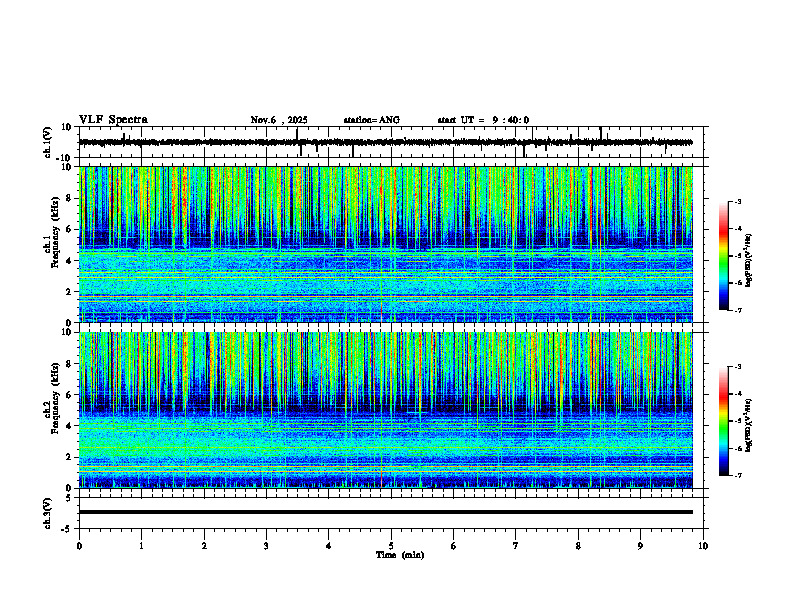This screenshot has width=792, height=612.
Task: Click the "start UT = 9 : 40: 0" text
Action: click(483, 120)
